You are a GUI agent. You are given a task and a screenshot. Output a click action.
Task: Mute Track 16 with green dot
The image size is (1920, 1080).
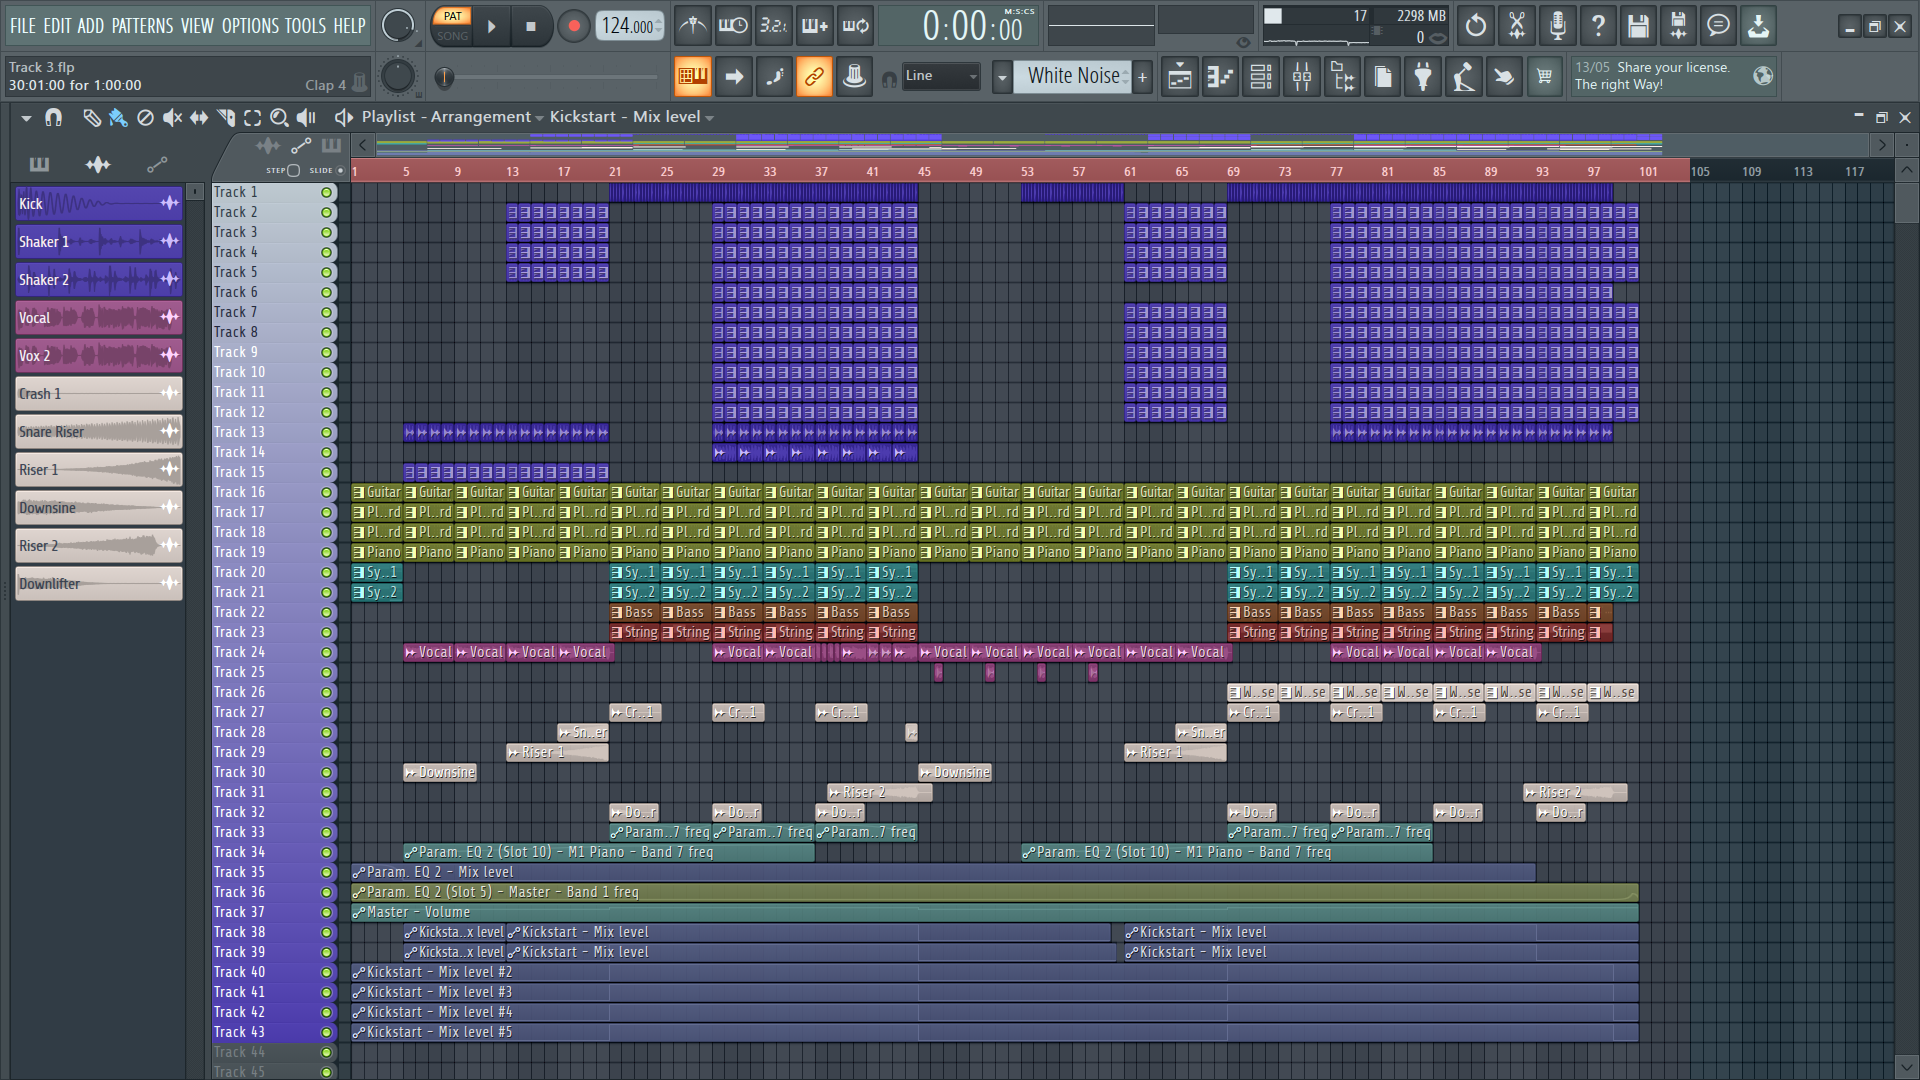click(x=326, y=492)
